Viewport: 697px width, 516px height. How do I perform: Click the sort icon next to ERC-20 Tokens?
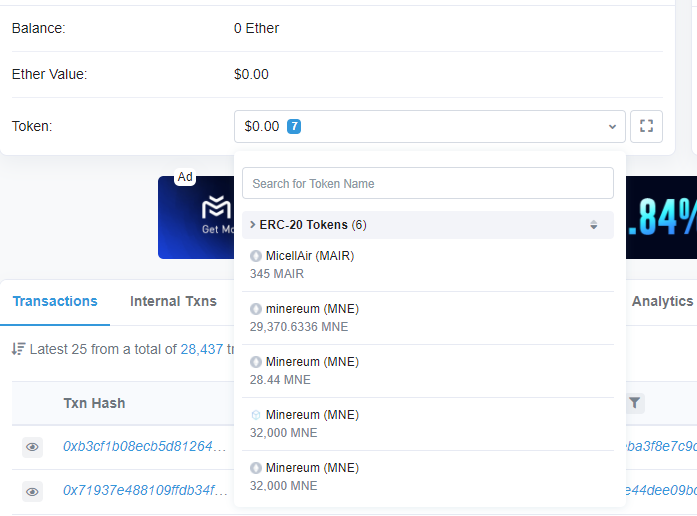(x=593, y=225)
